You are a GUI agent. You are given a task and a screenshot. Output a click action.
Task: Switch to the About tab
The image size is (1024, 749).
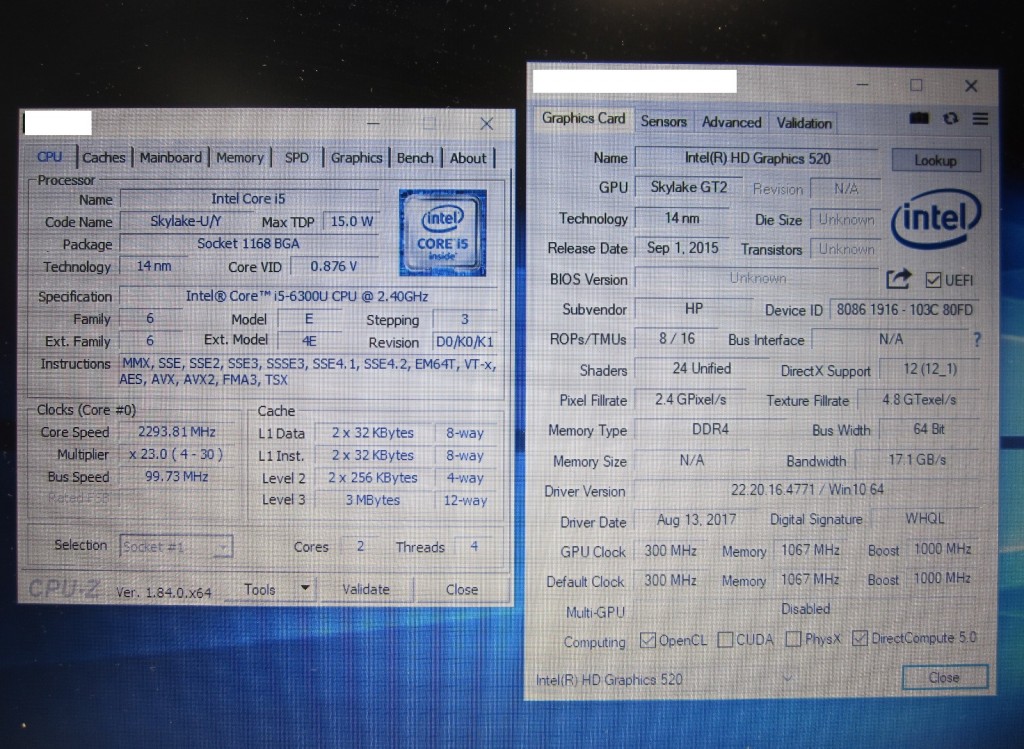coord(468,158)
